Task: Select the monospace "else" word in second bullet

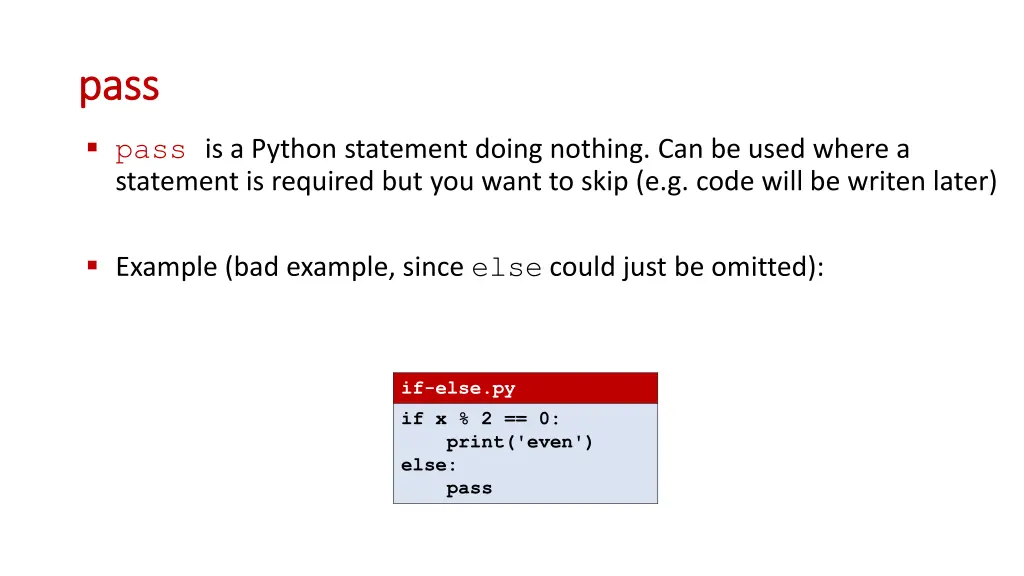Action: [507, 268]
